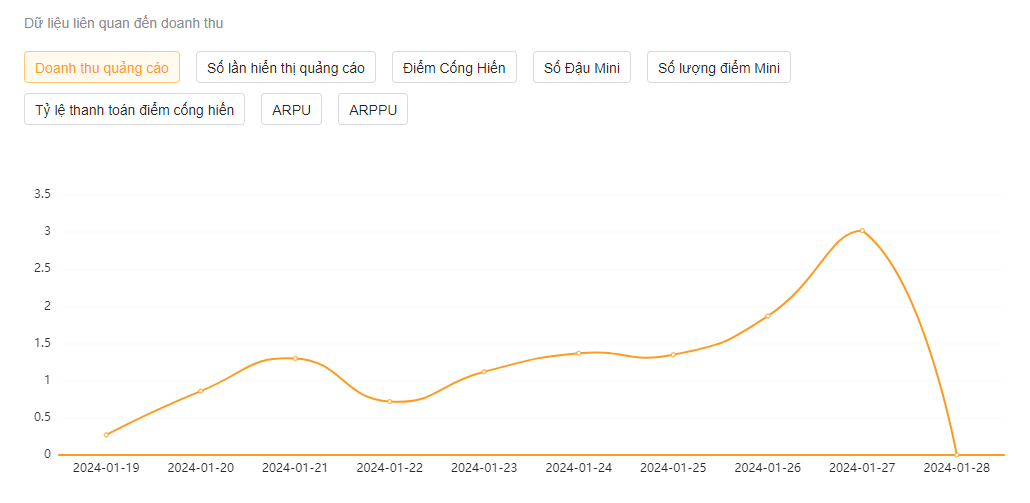The image size is (1030, 503).
Task: Click the 2024-01-23 chart data point
Action: pos(484,372)
